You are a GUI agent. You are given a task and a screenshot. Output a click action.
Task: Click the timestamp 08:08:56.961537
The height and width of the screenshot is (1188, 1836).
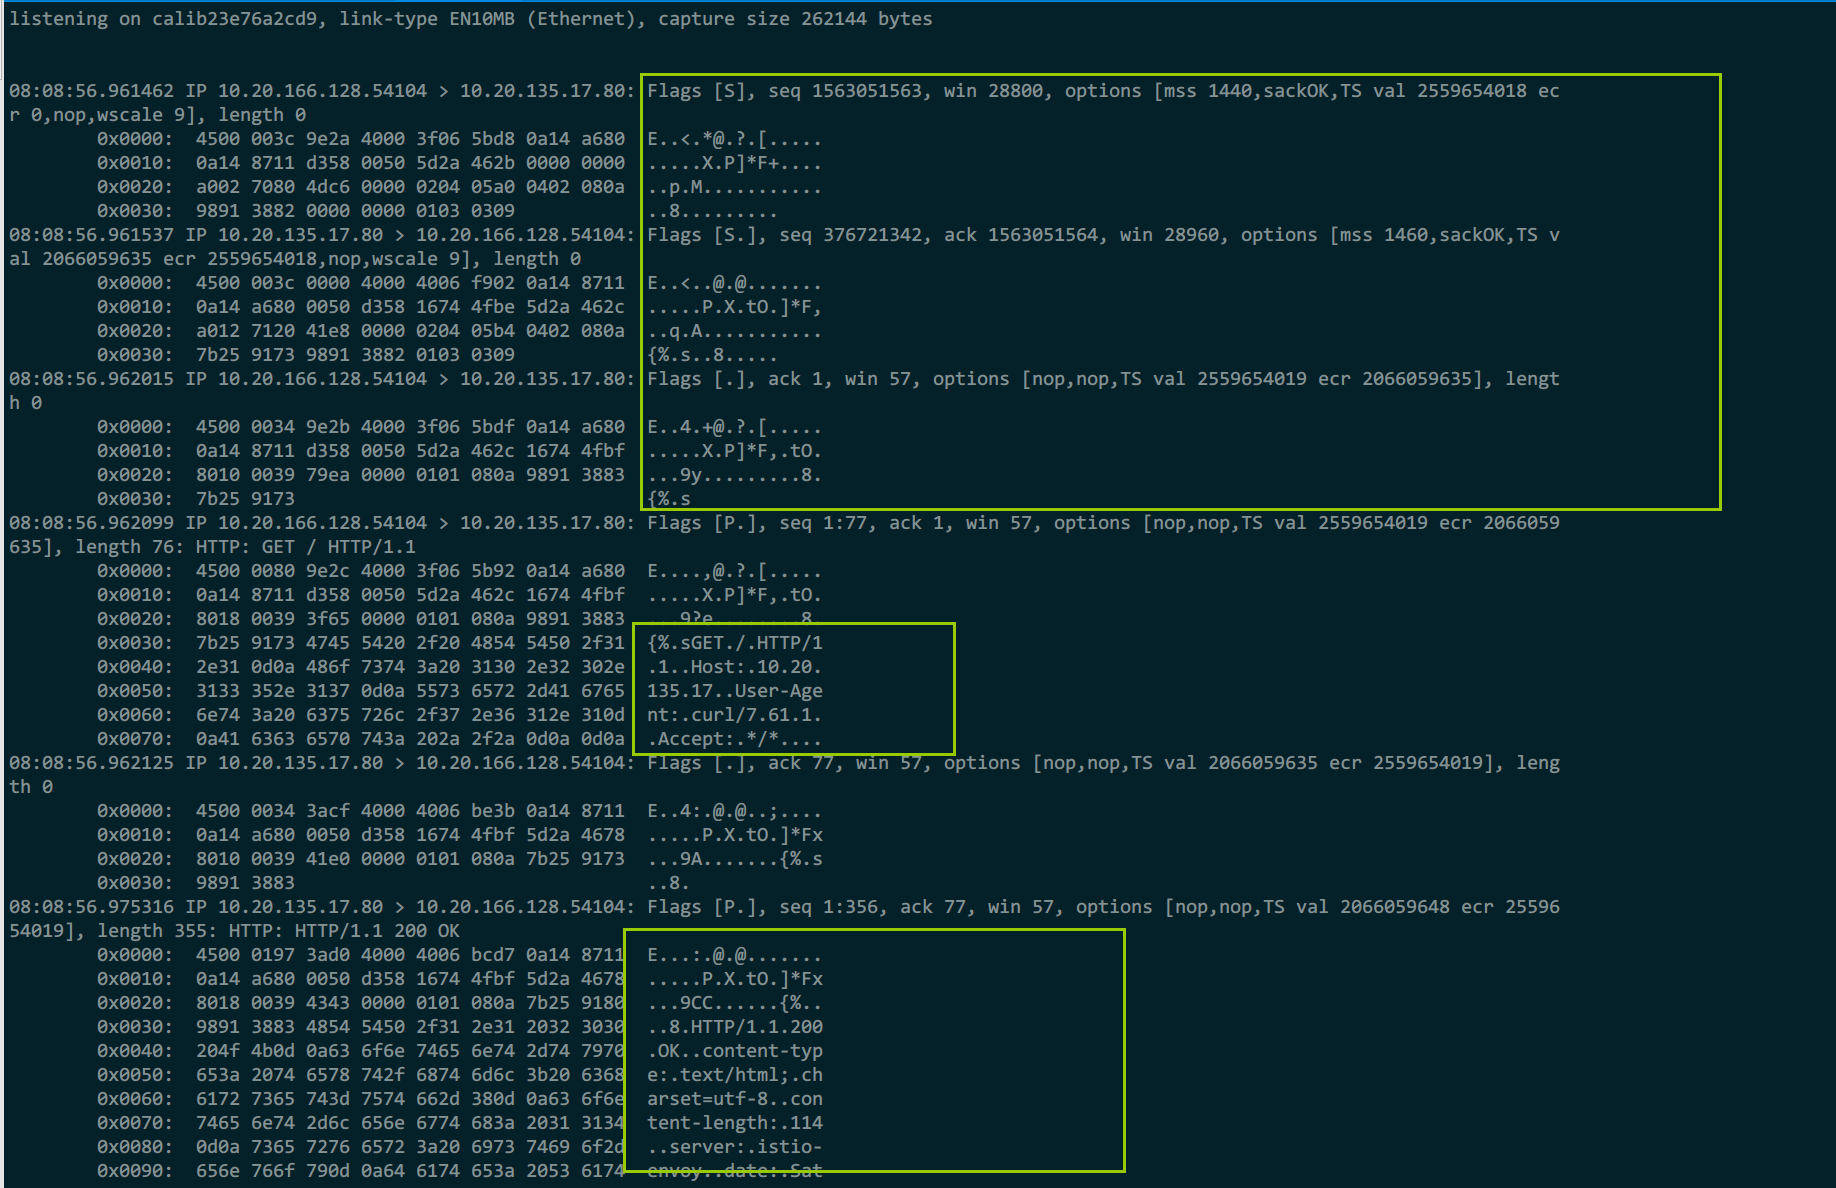point(91,235)
